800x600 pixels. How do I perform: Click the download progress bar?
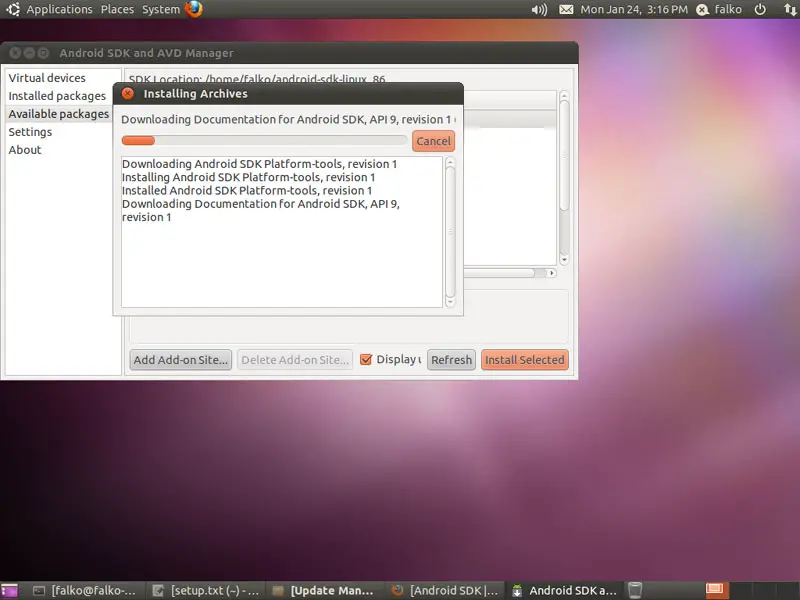(x=264, y=141)
